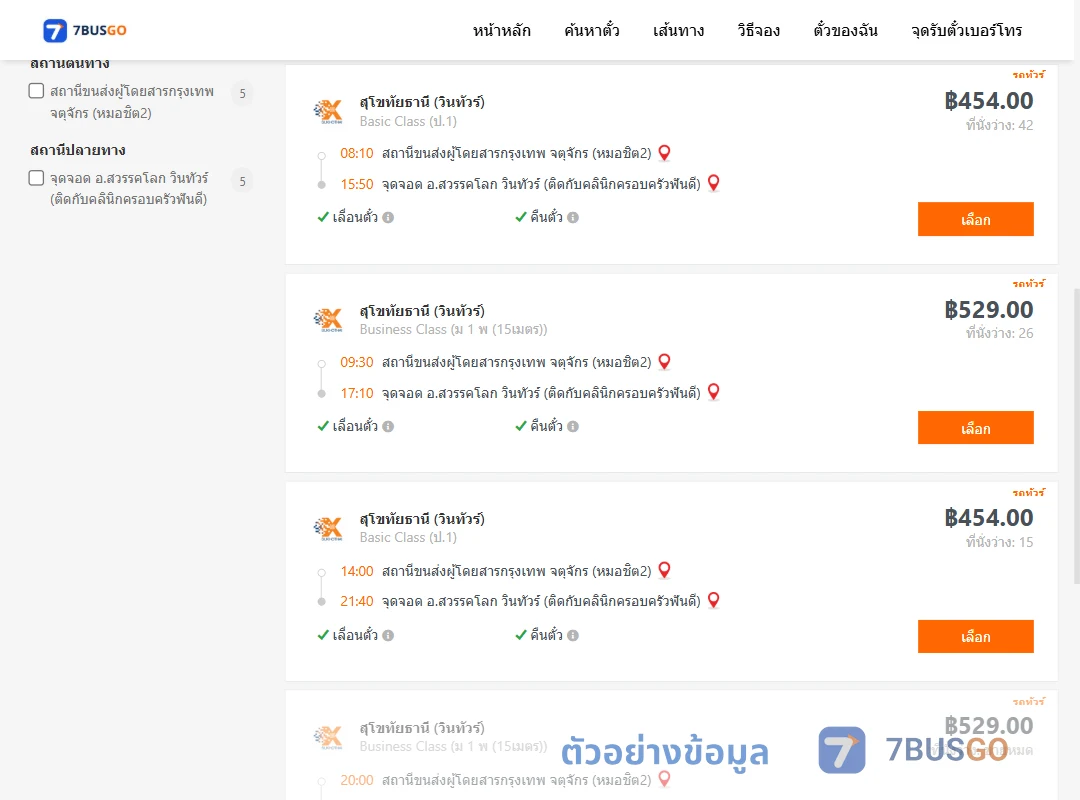Click info icon for คืนตั๋ว in 09:30 trip
Screen dimensions: 1080x800
click(573, 427)
